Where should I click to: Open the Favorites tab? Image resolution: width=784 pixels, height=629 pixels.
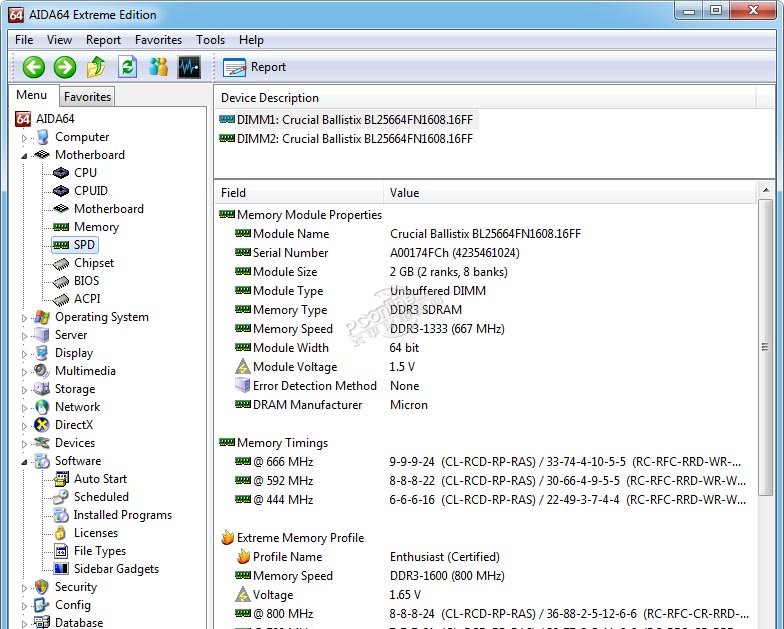[87, 97]
